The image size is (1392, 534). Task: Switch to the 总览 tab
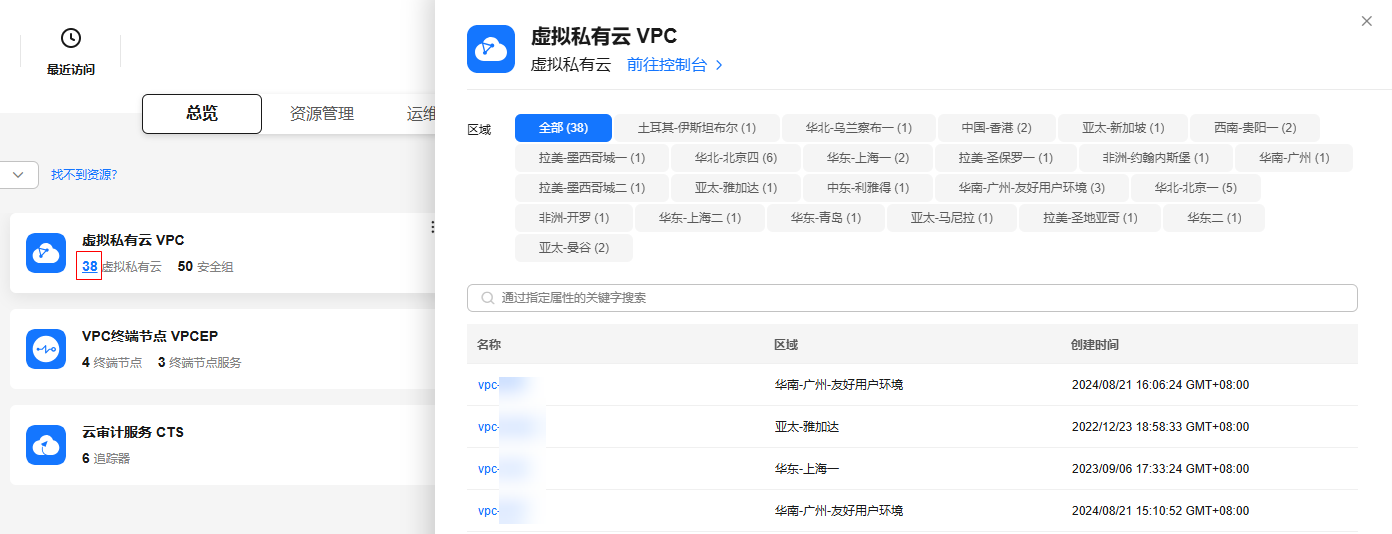202,114
